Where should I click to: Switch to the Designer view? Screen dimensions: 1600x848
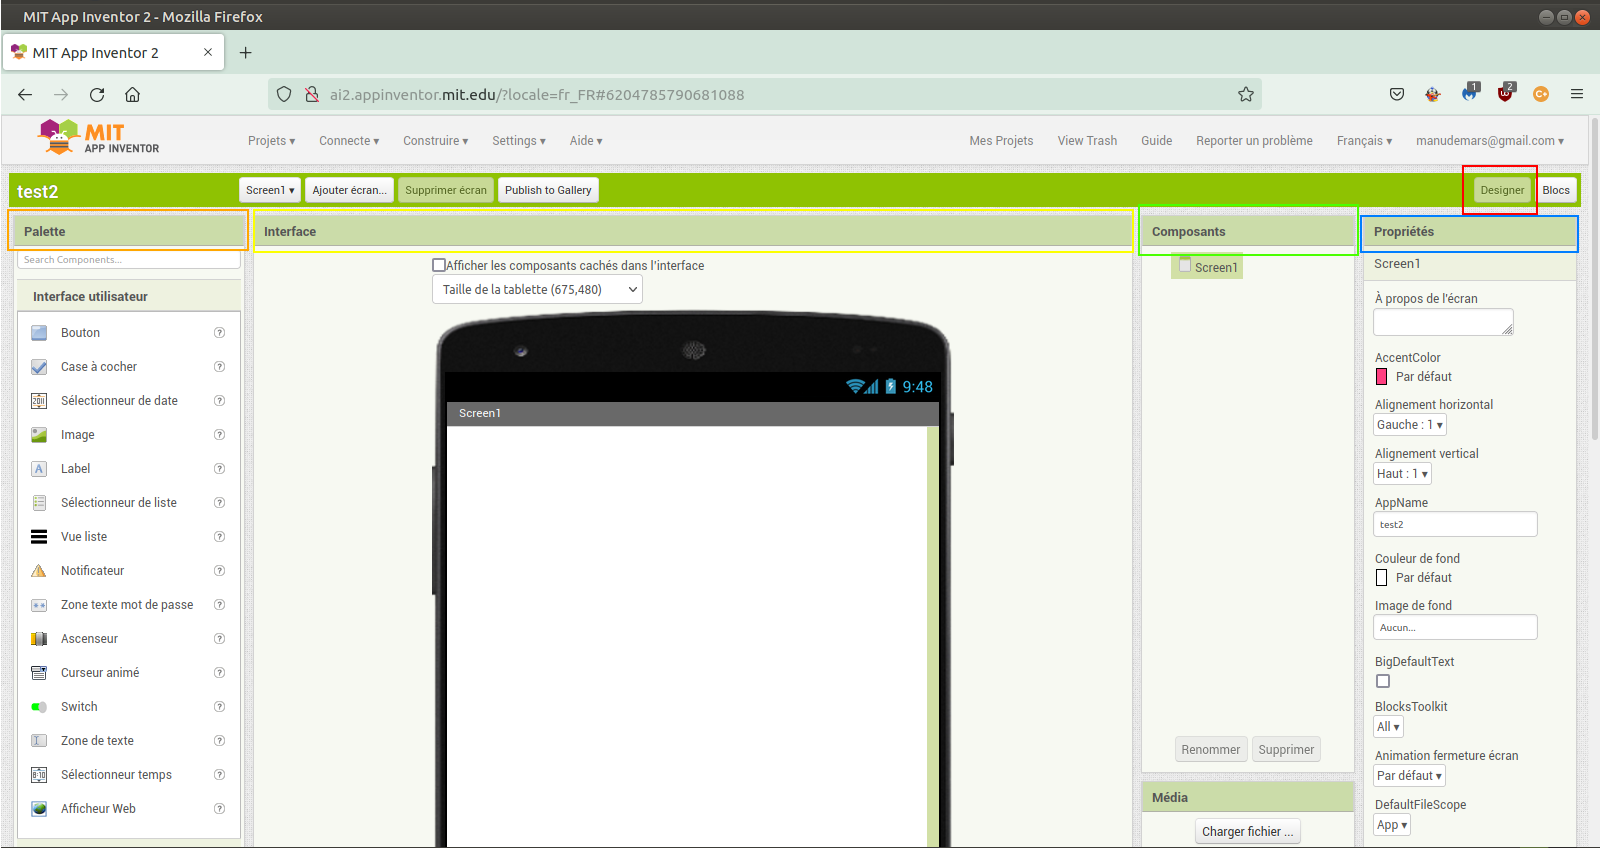pyautogui.click(x=1502, y=190)
